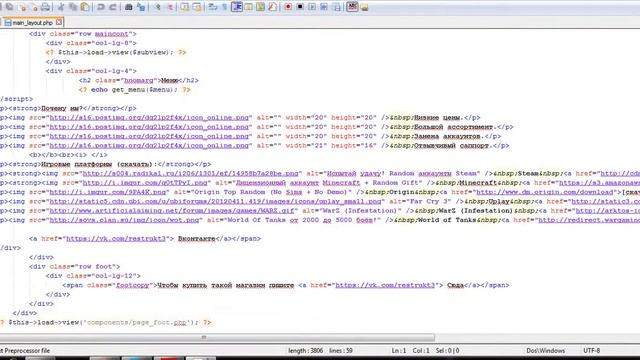The width and height of the screenshot is (640, 360).
Task: Click 'Sel : 0 | 0' status entry
Action: (x=447, y=351)
